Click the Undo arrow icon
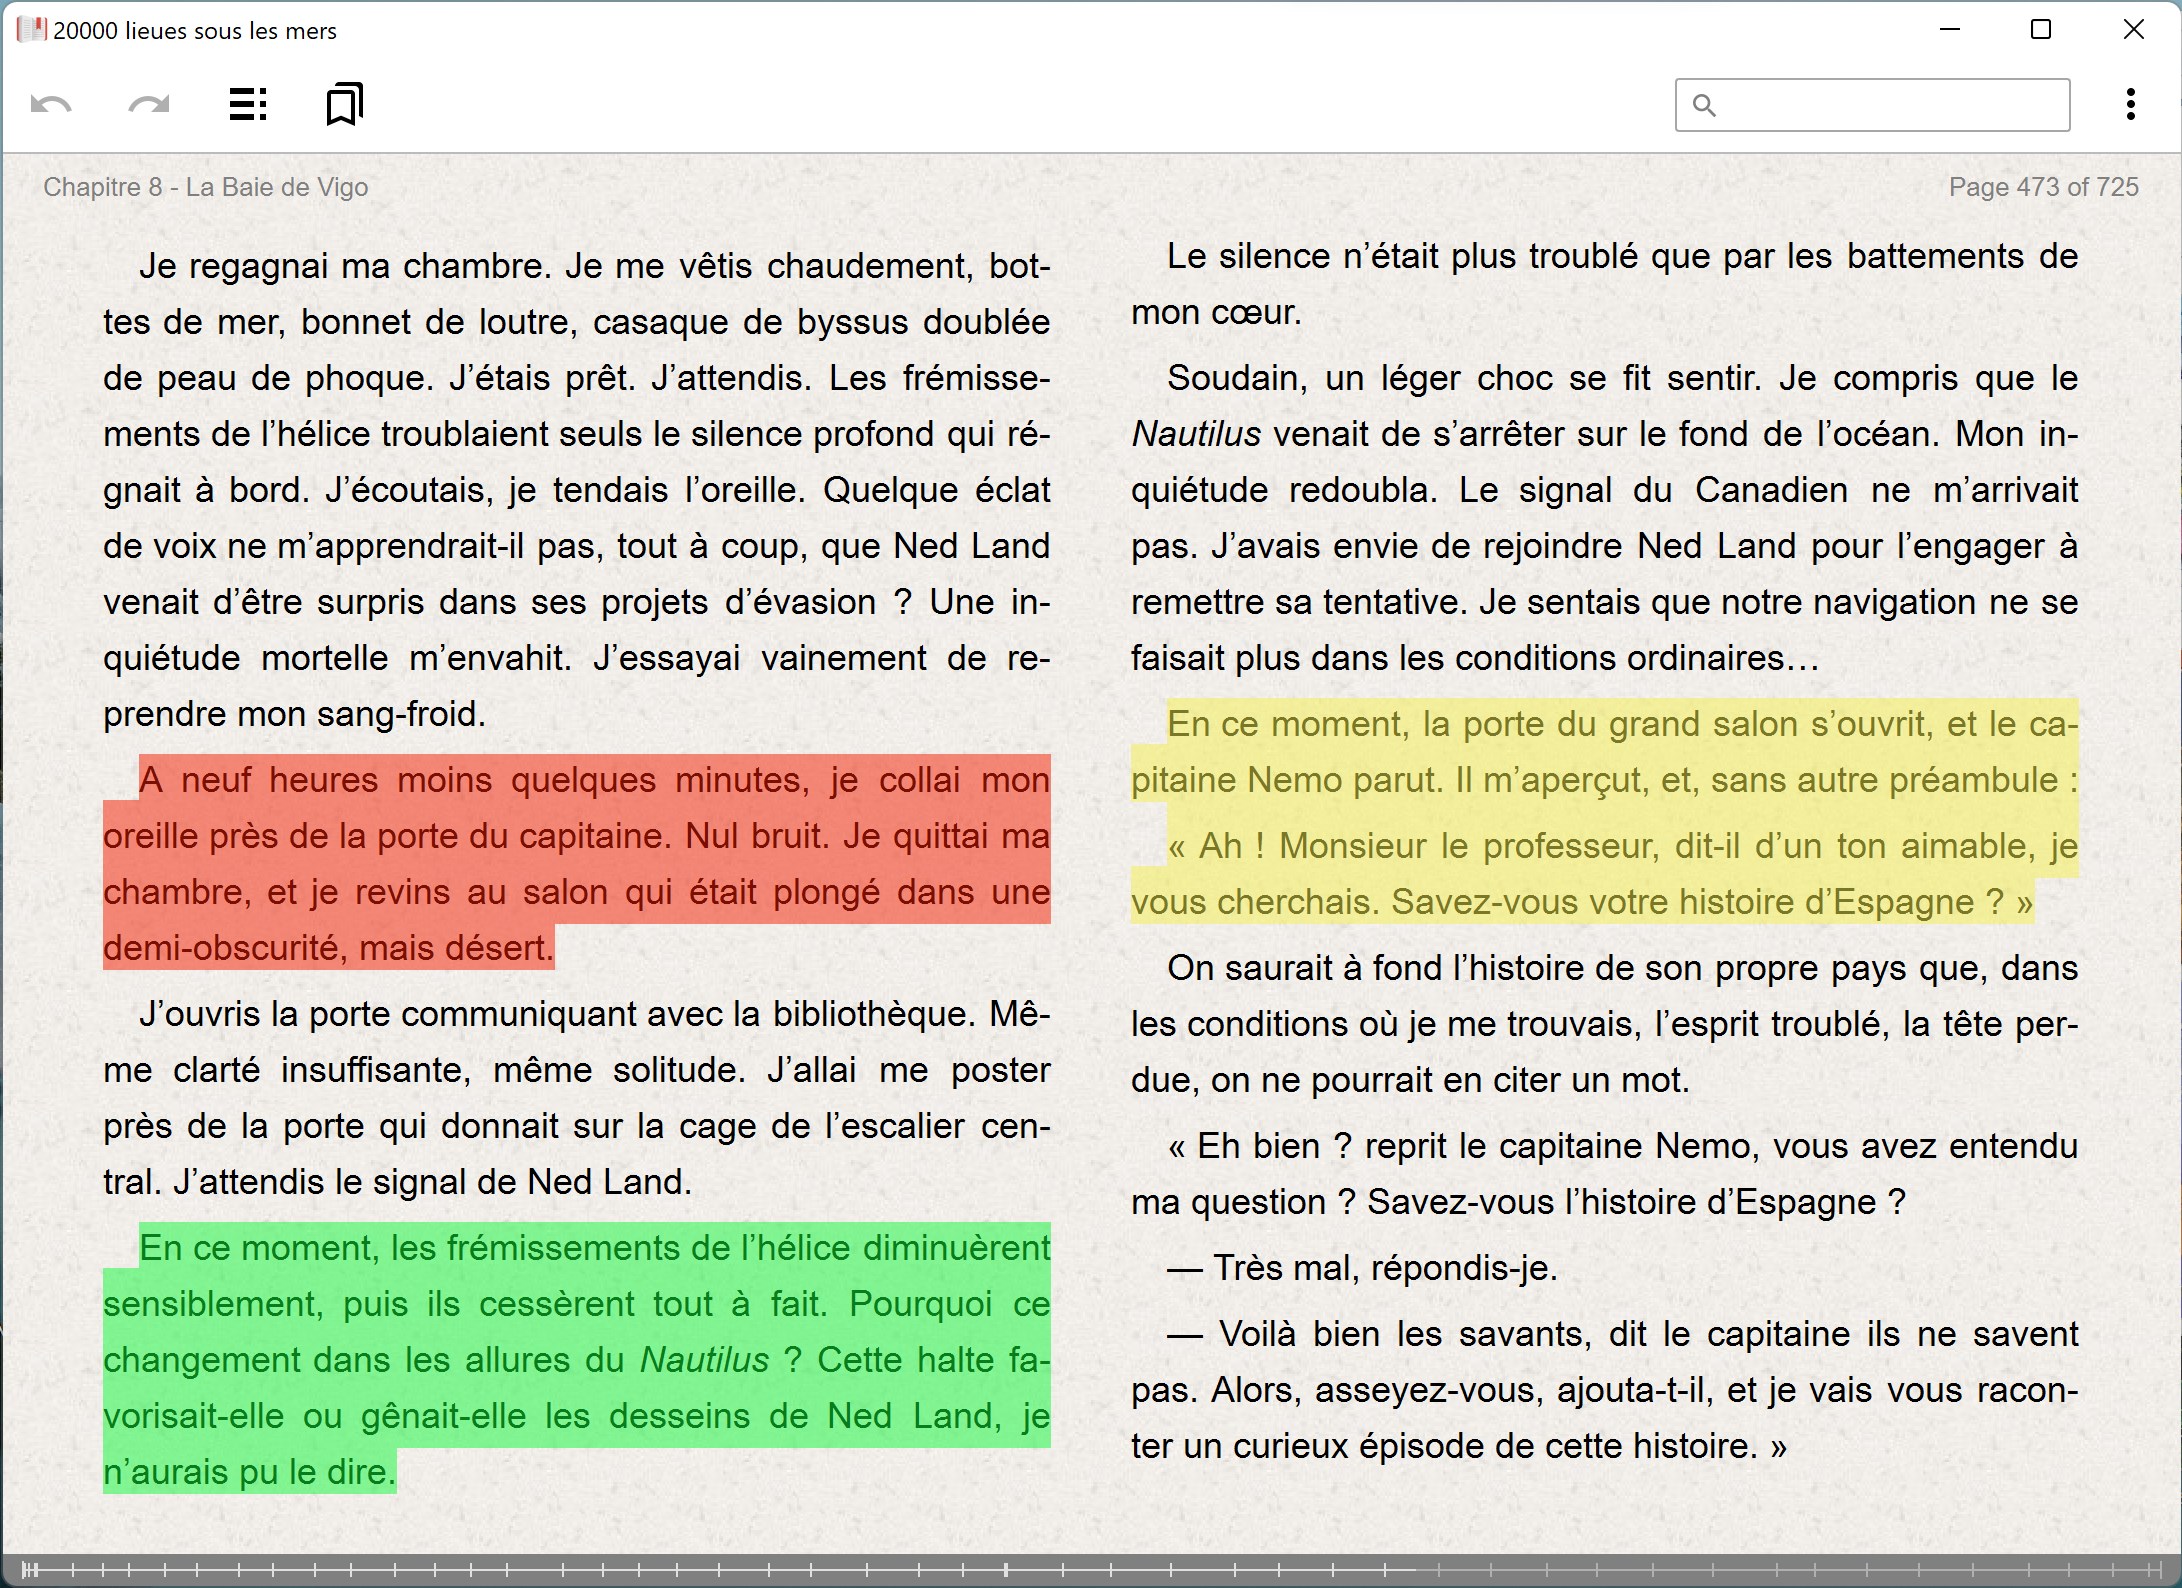The height and width of the screenshot is (1588, 2182). pyautogui.click(x=51, y=103)
